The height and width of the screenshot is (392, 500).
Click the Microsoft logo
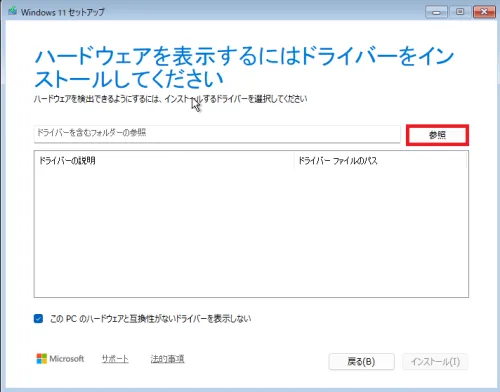(60, 359)
